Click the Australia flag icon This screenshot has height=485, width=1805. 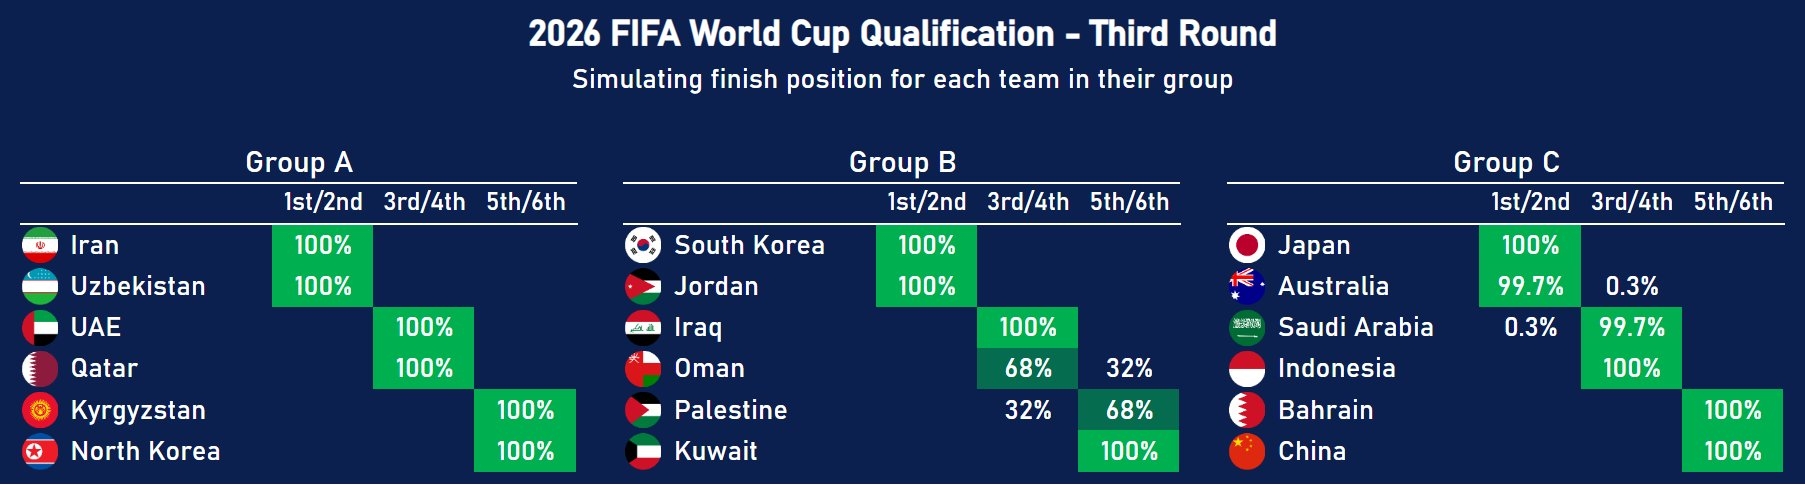tap(1247, 286)
